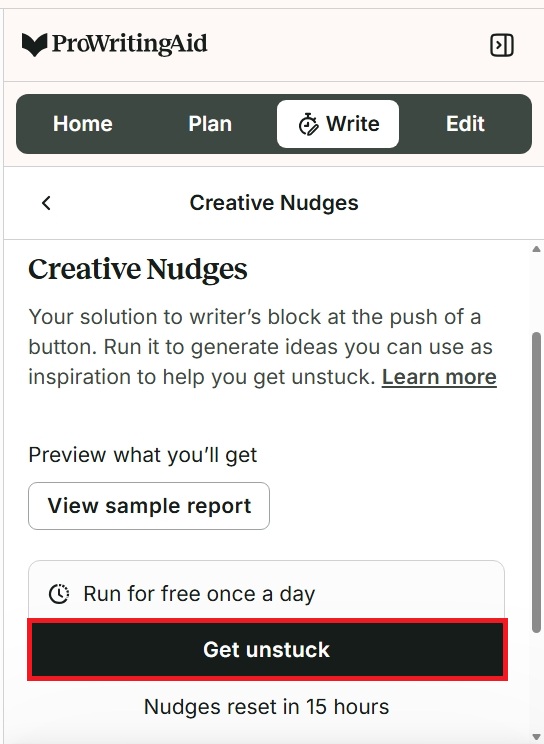Screen dimensions: 544x744
Task: Switch to the Plan tab
Action: 210,124
